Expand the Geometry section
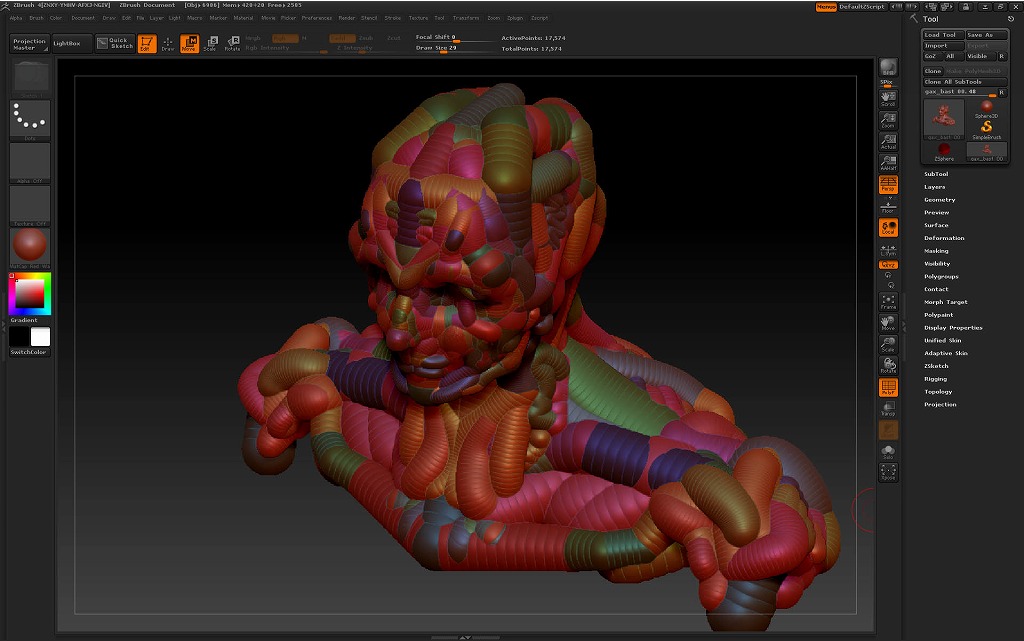The height and width of the screenshot is (641, 1024). [939, 200]
